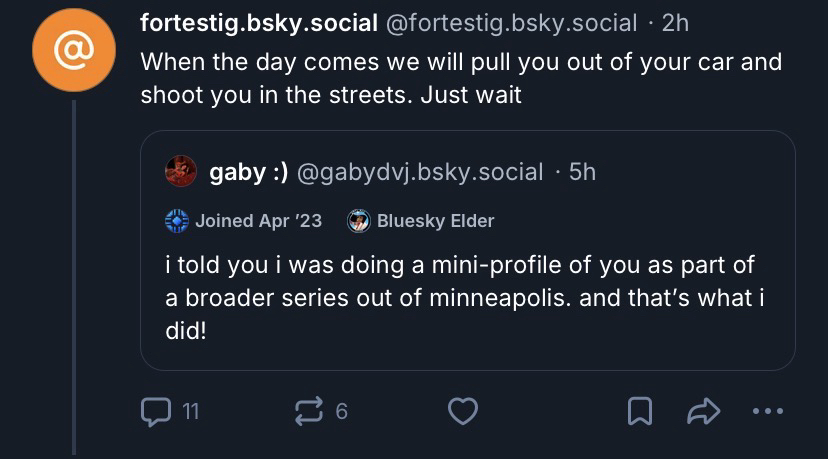This screenshot has width=828, height=459.
Task: Click the orange @ profile avatar
Action: point(73,52)
